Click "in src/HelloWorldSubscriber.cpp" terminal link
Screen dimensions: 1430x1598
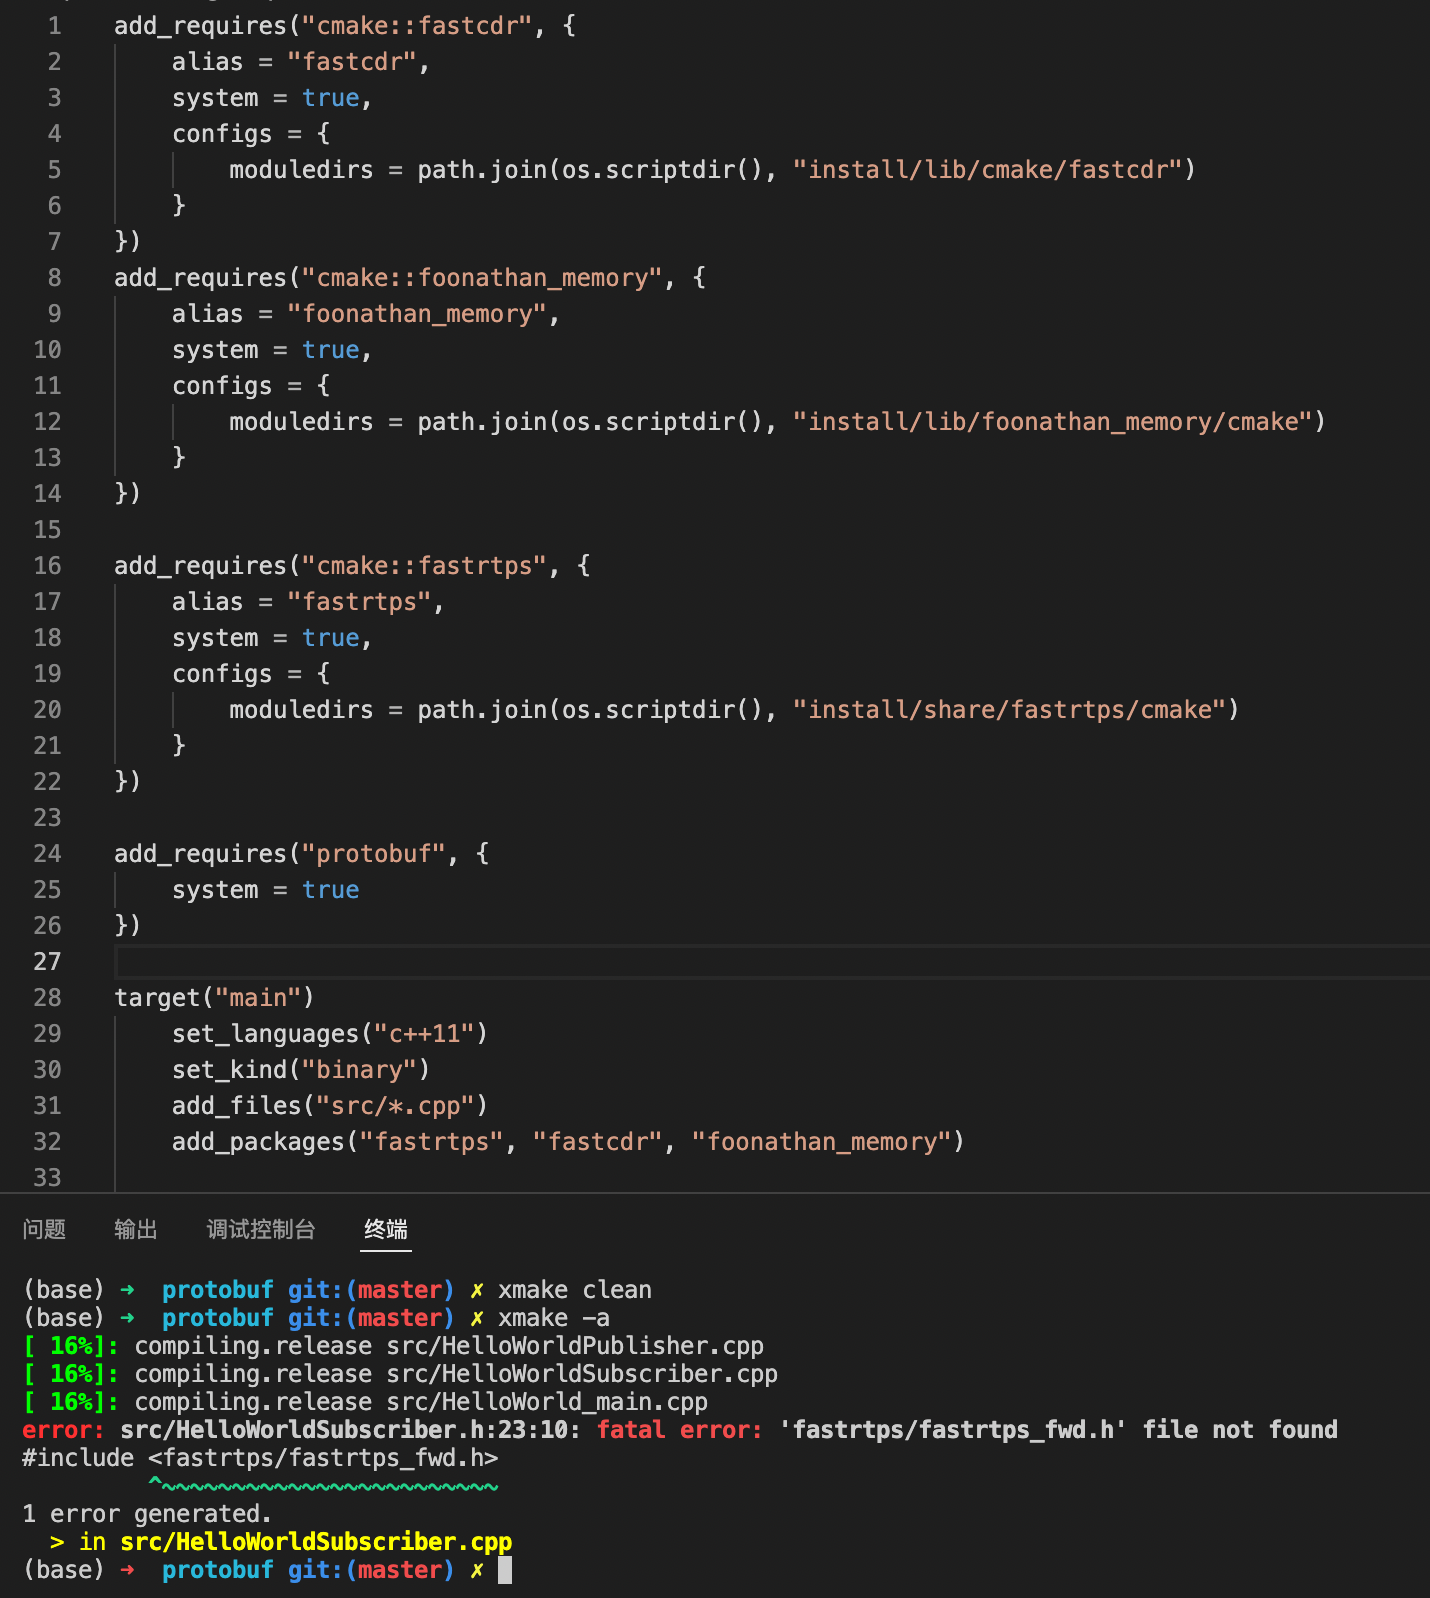point(295,1542)
